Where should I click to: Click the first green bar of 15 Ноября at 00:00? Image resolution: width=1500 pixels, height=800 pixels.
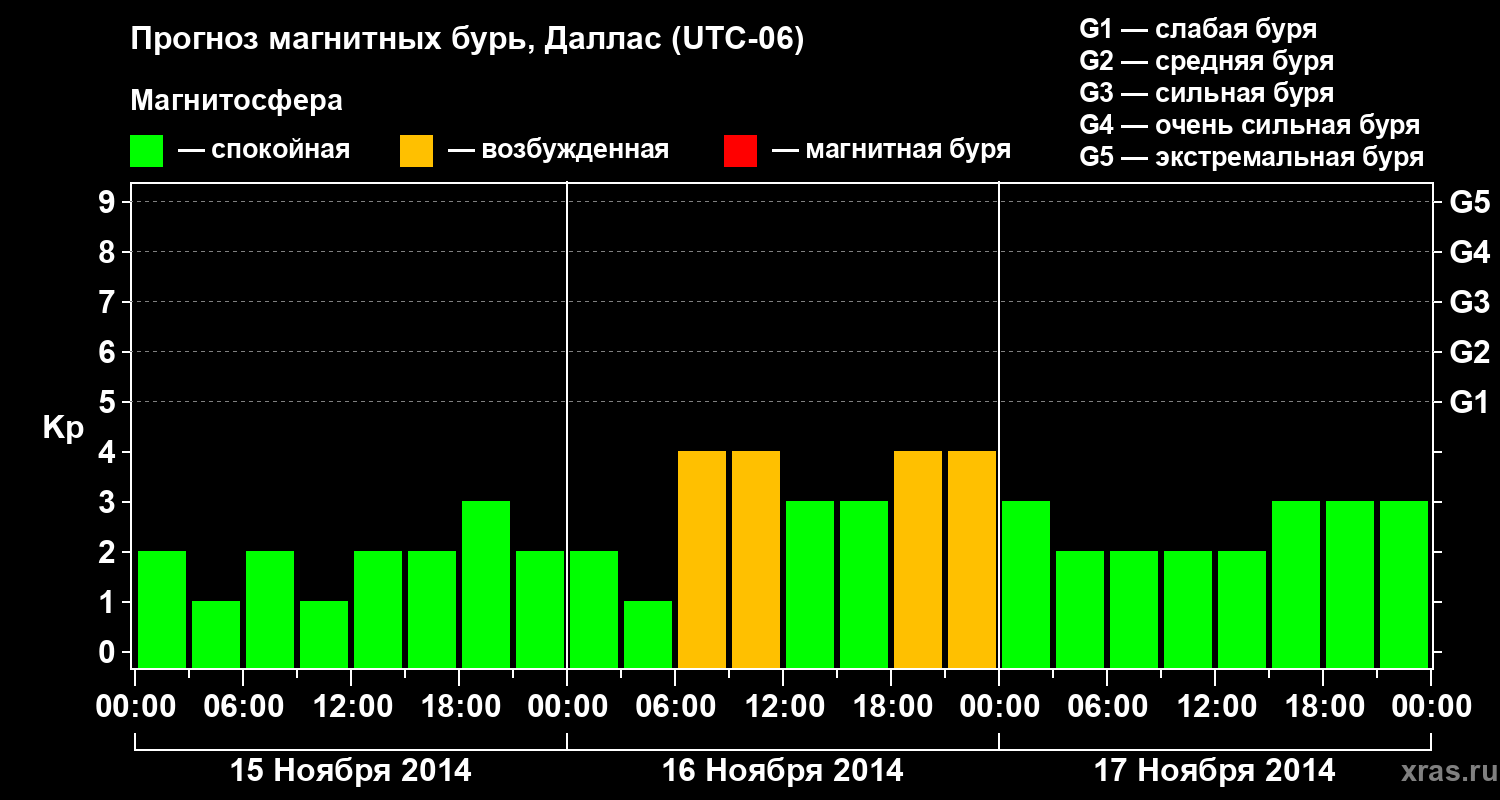[x=162, y=609]
